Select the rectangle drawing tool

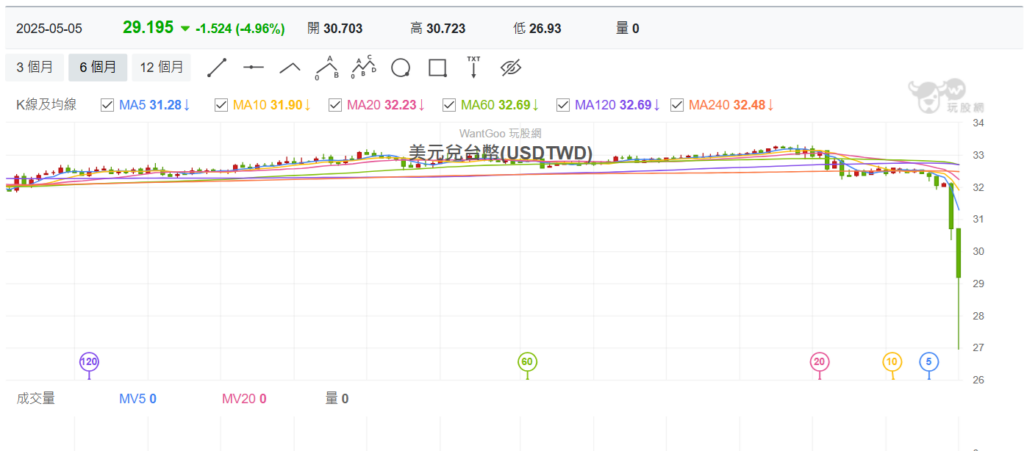click(438, 68)
